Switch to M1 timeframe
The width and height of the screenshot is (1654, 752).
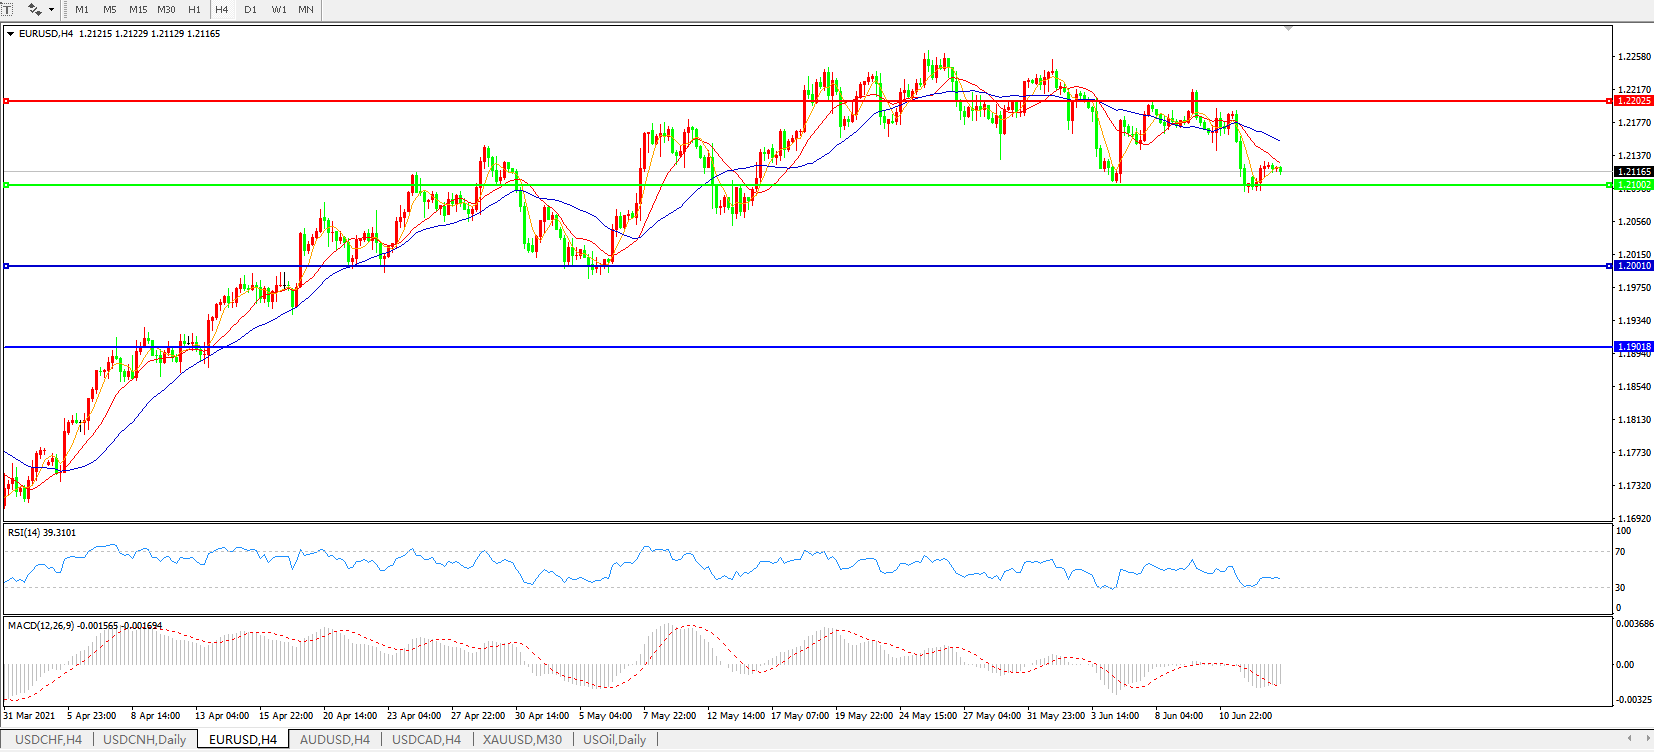82,9
